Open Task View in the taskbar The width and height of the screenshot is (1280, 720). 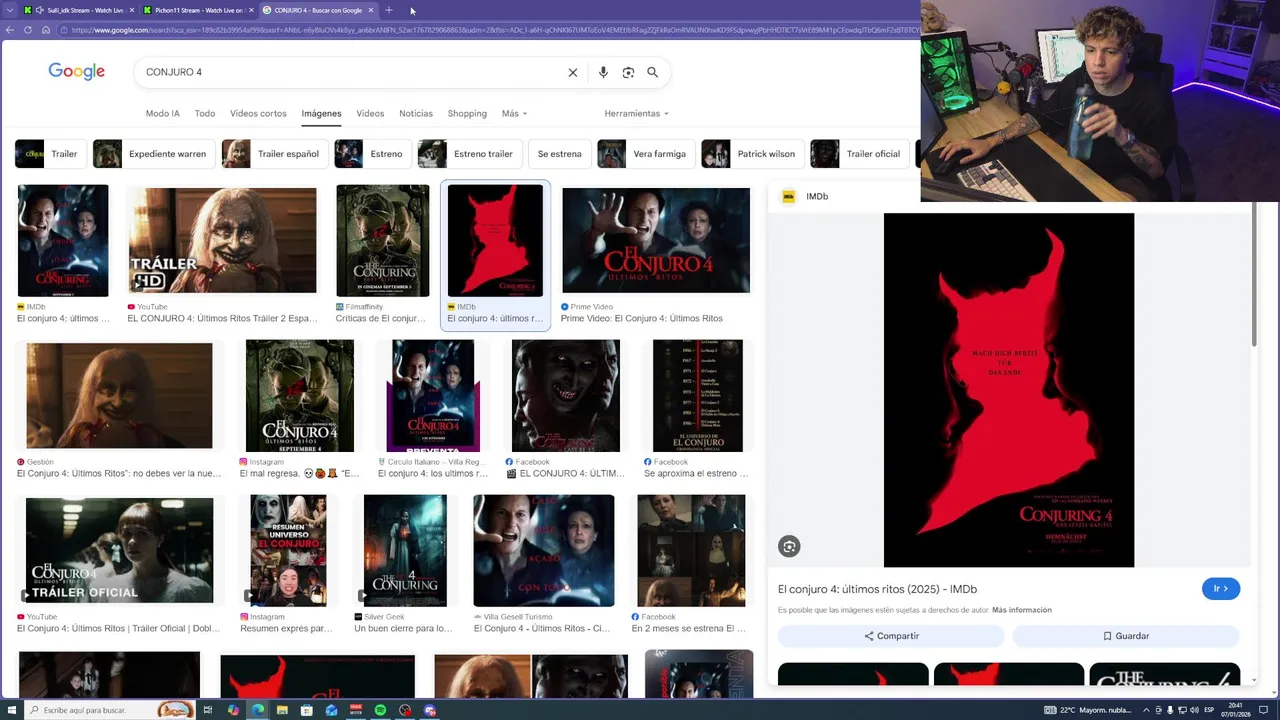[x=208, y=710]
